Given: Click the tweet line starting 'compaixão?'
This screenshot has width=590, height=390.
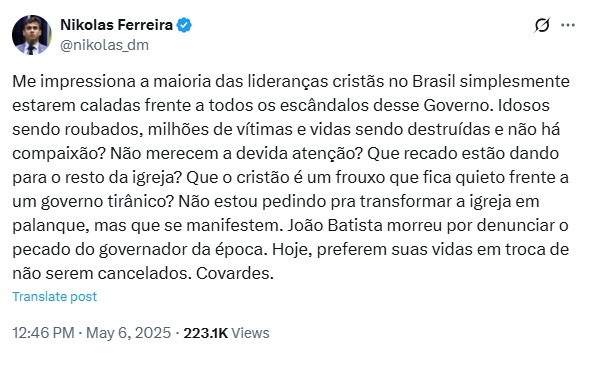Looking at the screenshot, I should [286, 154].
